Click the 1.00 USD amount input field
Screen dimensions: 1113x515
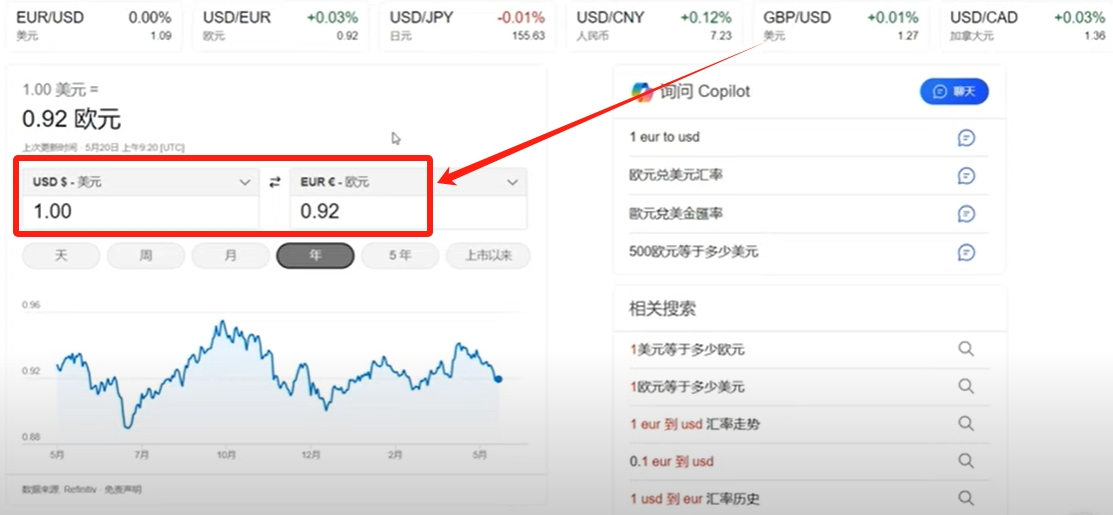[141, 212]
